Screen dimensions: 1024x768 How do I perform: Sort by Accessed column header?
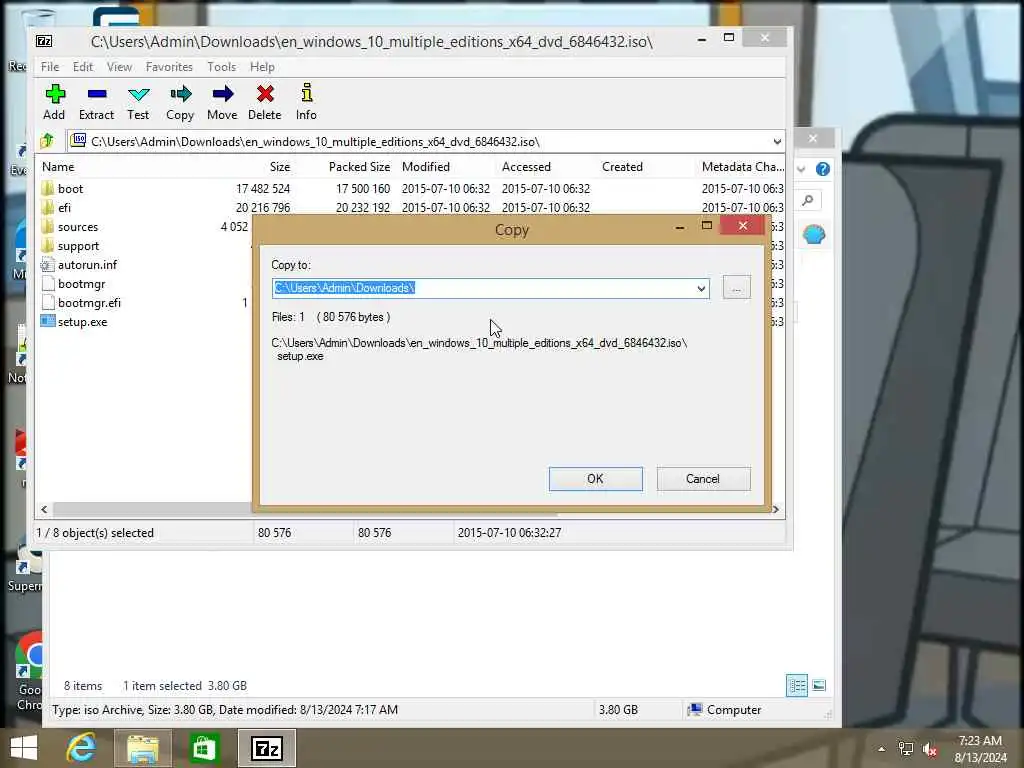(526, 167)
